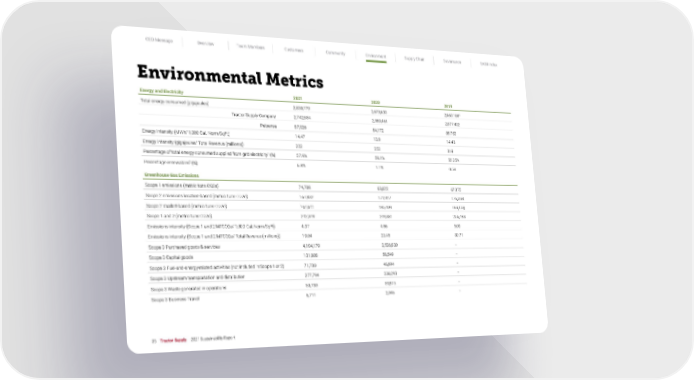This screenshot has height=380, width=694.
Task: Select the Energy and Electricity section heading
Action: pos(161,91)
